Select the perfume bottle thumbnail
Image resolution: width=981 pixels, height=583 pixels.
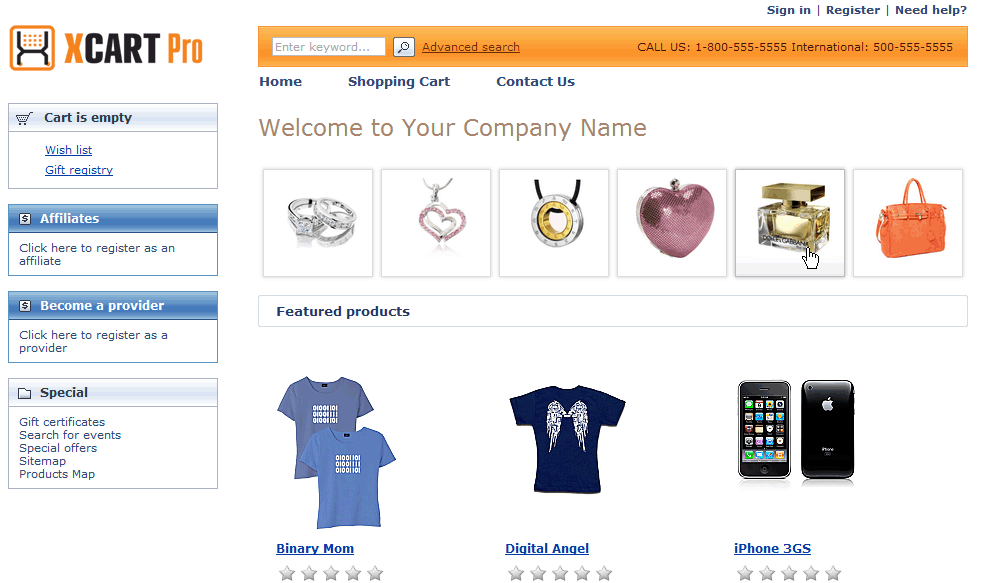coord(790,223)
